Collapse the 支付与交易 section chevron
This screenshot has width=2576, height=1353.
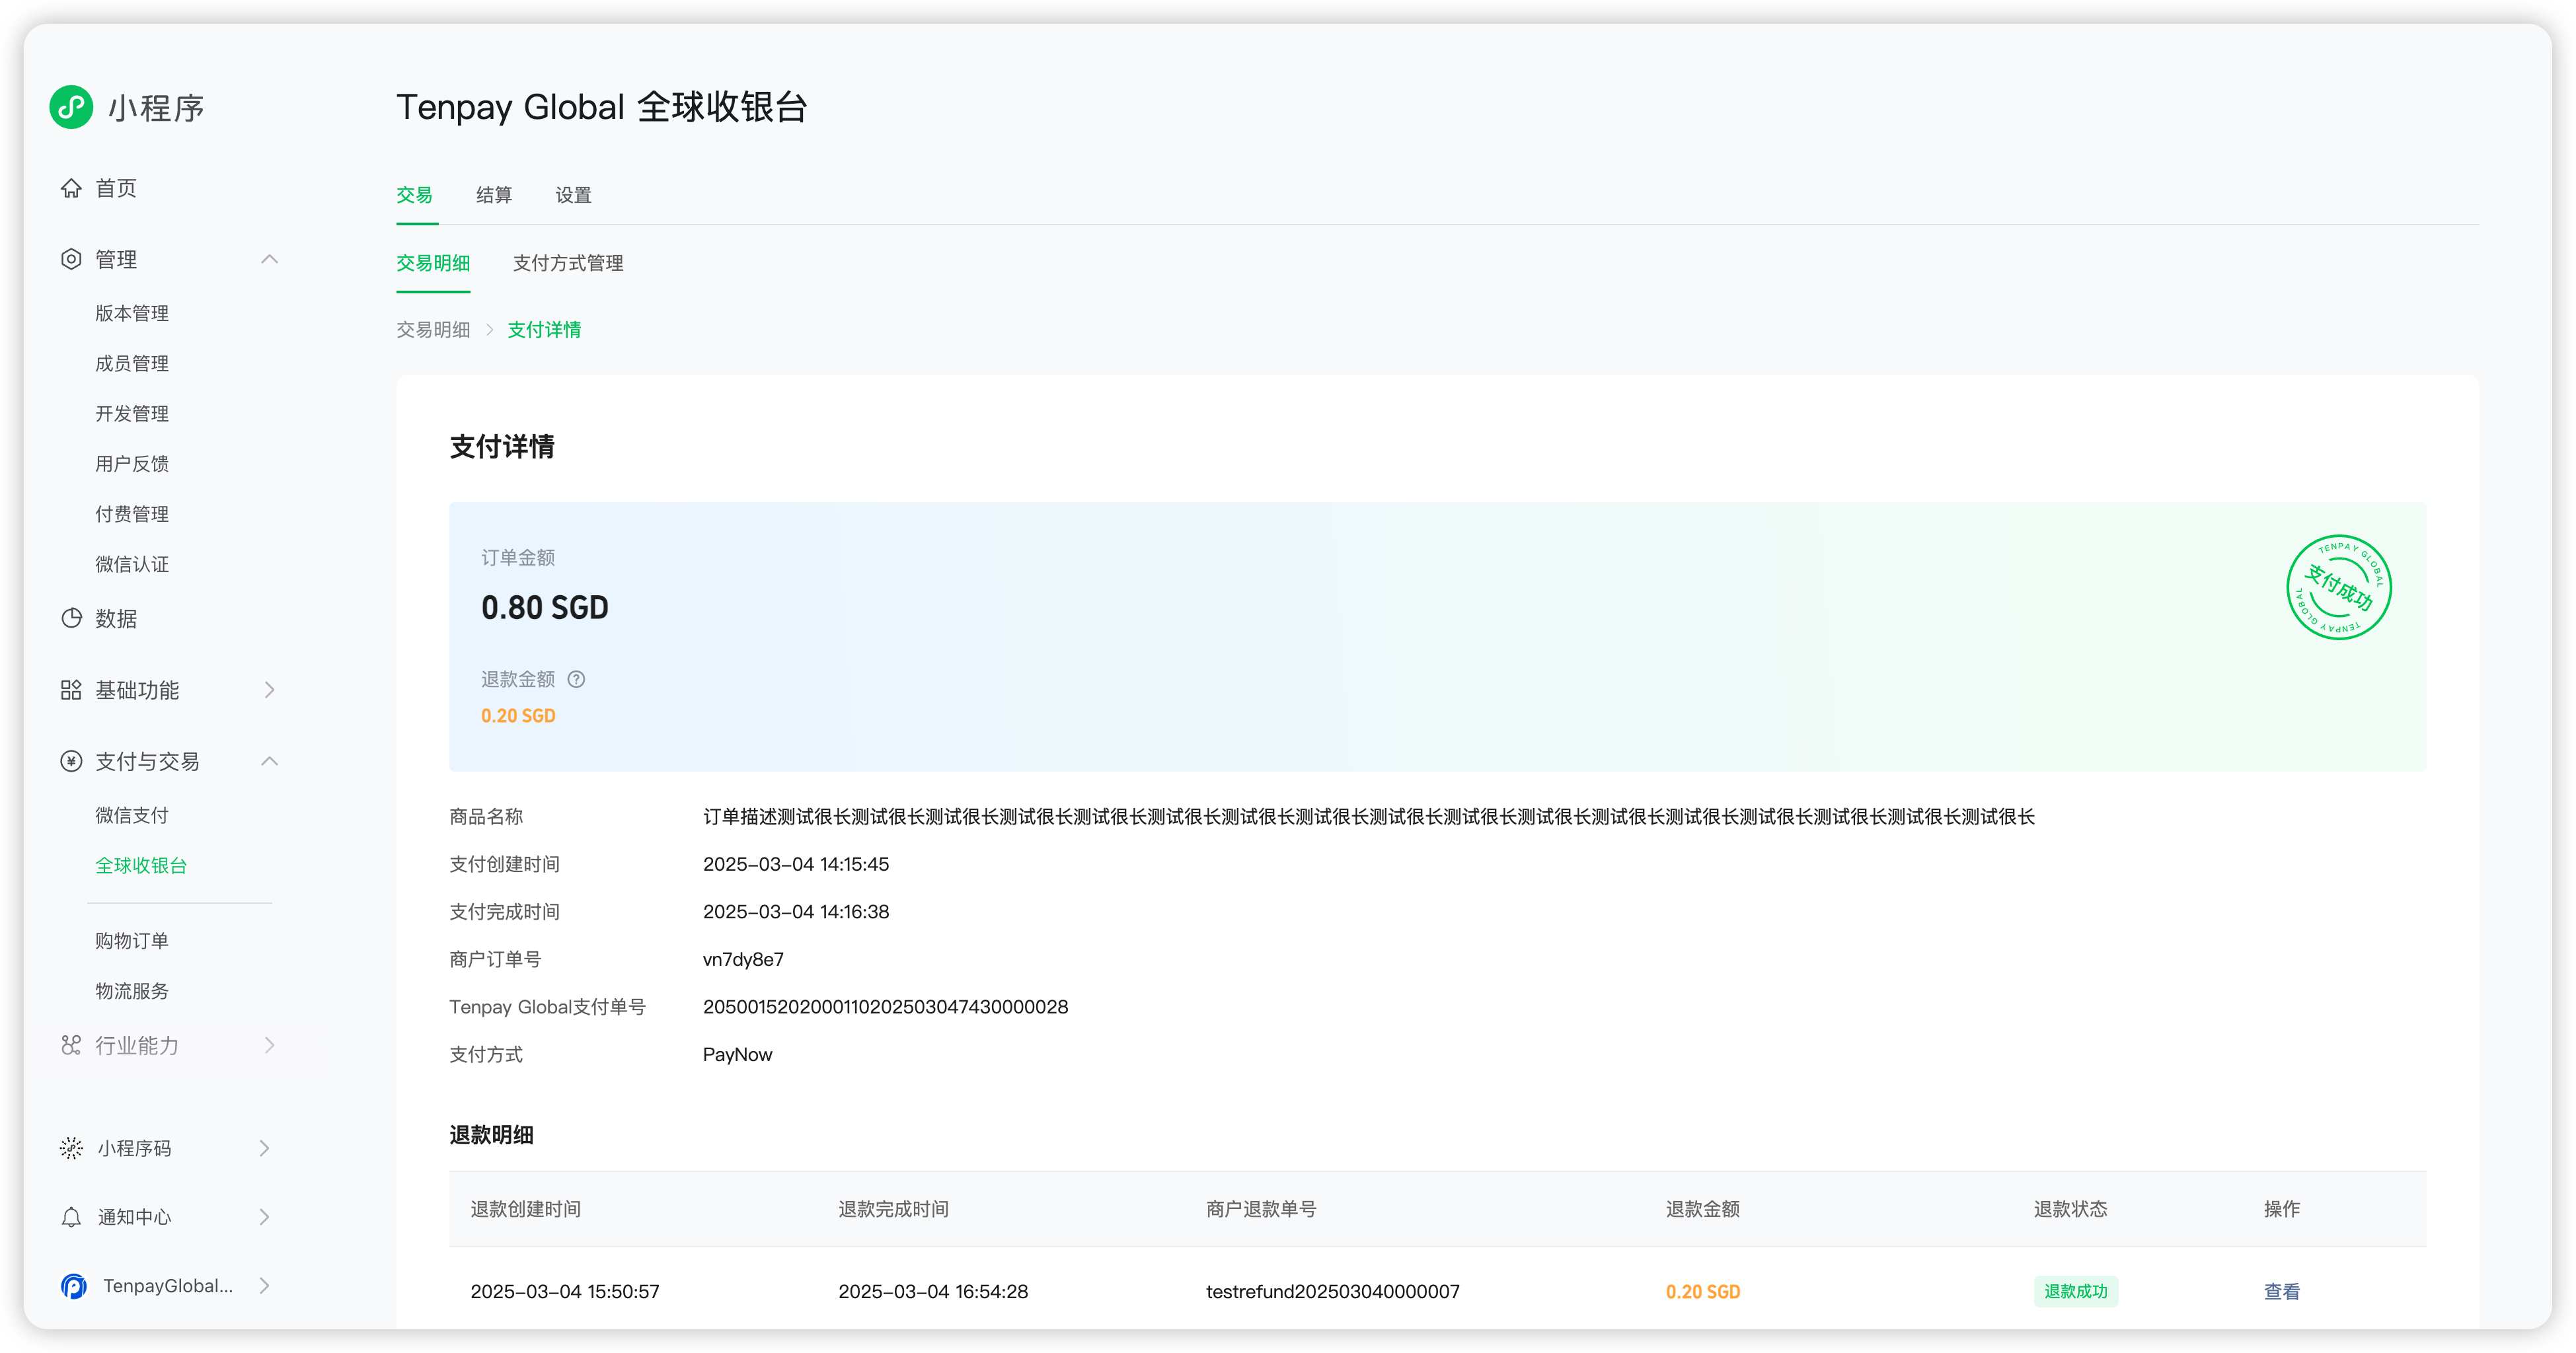(269, 761)
